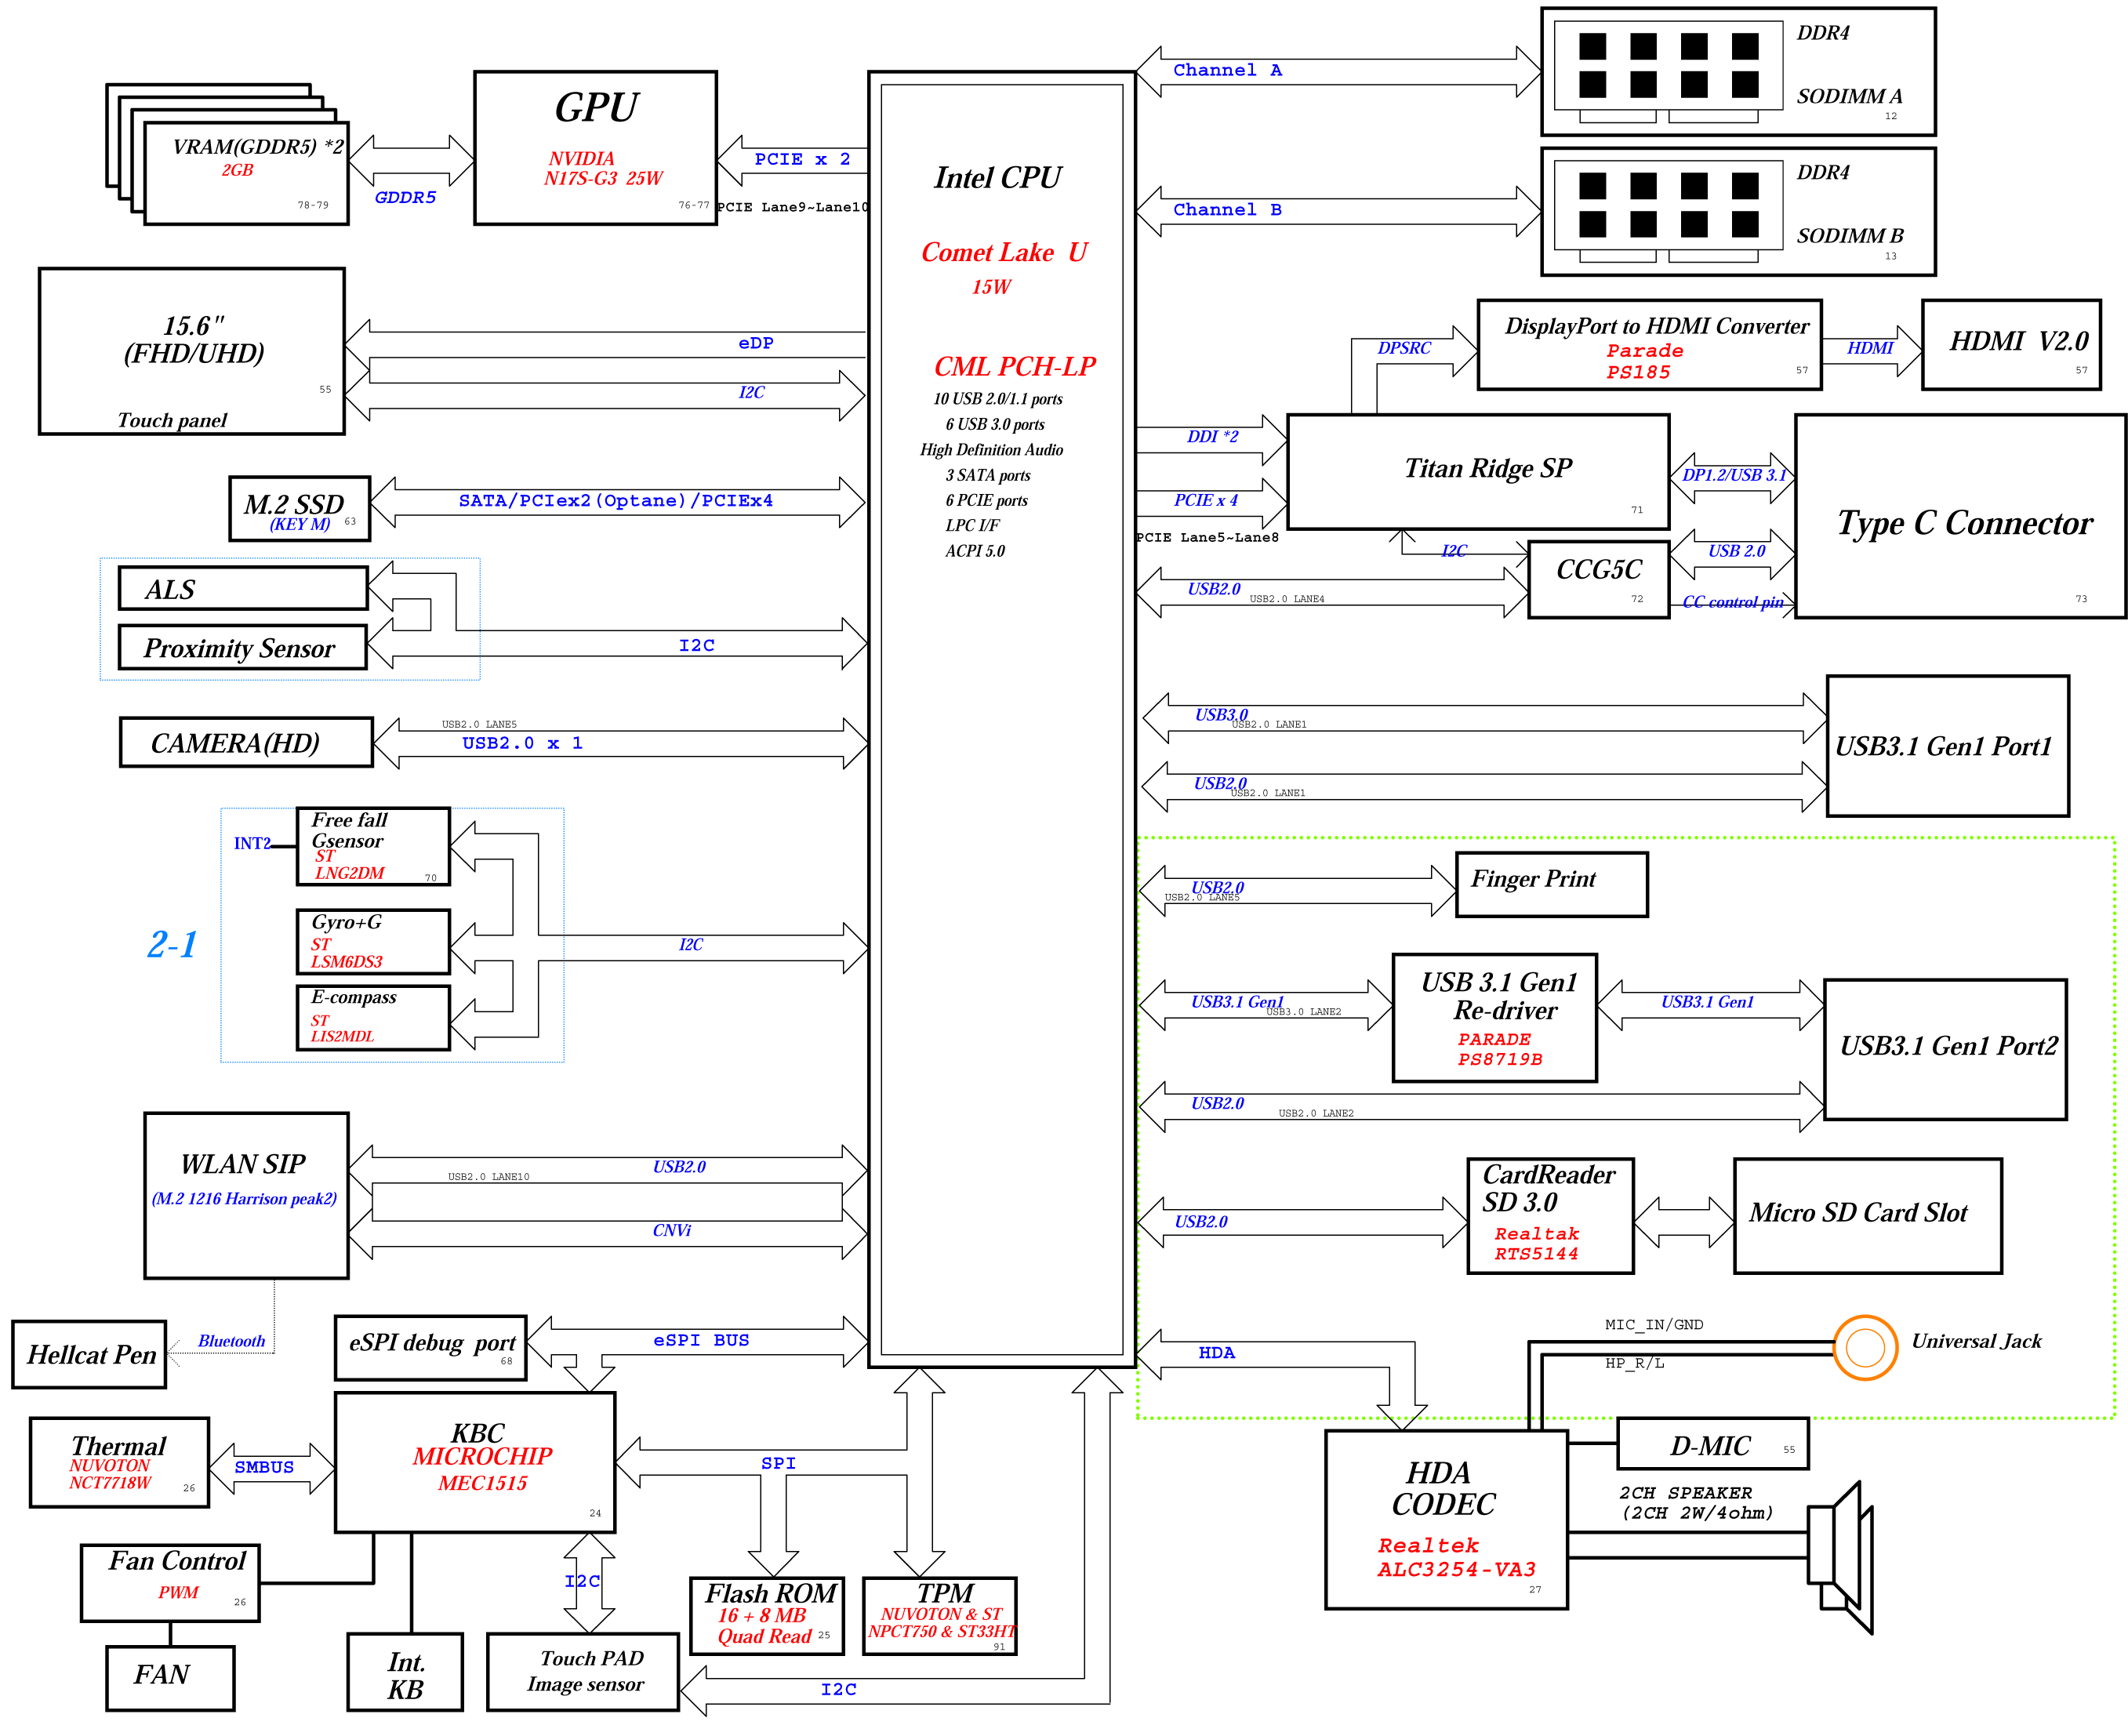The height and width of the screenshot is (1736, 2128).
Task: Select the Type C Connector block
Action: pyautogui.click(x=1959, y=517)
